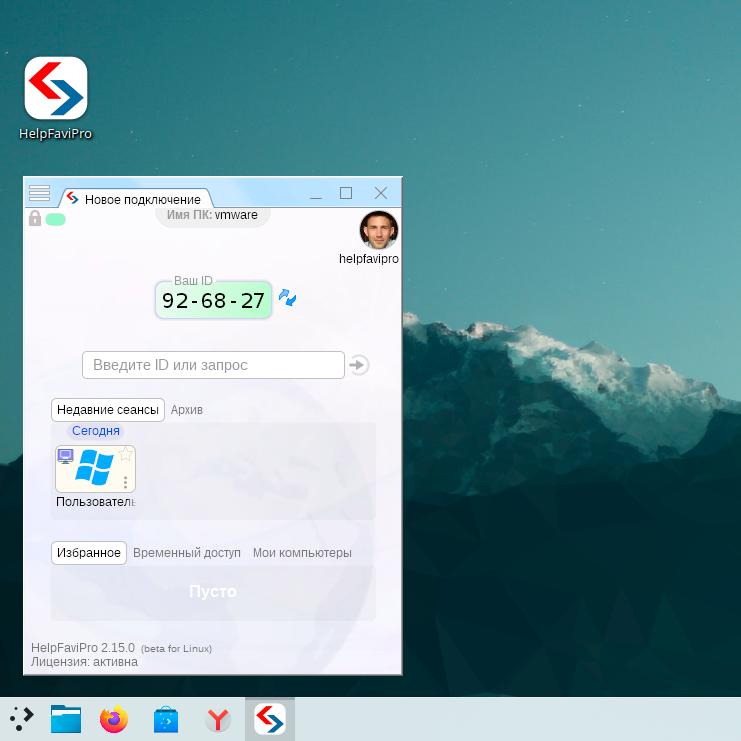The height and width of the screenshot is (741, 741).
Task: Mark the recent session as favorite with star
Action: [126, 454]
